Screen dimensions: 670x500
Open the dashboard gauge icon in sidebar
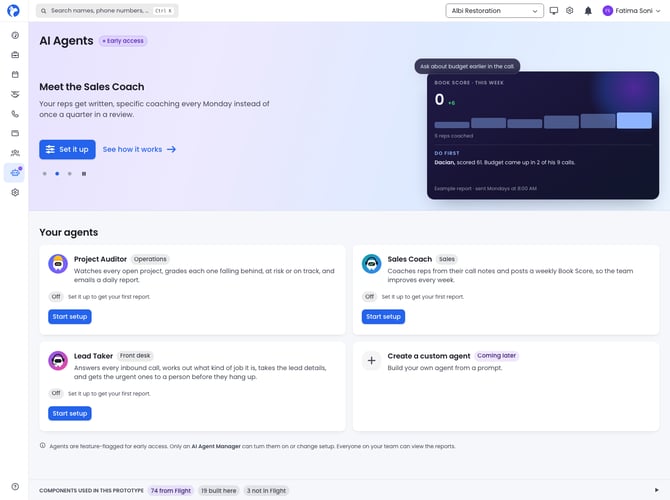(x=15, y=35)
